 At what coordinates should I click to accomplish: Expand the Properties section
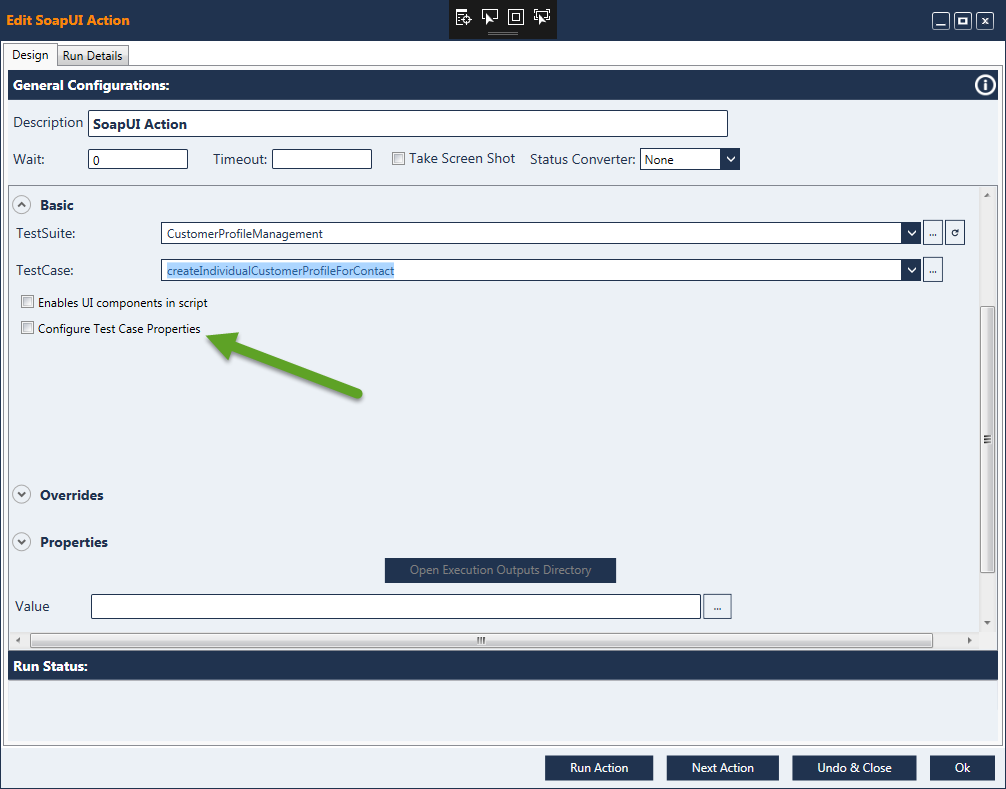21,542
